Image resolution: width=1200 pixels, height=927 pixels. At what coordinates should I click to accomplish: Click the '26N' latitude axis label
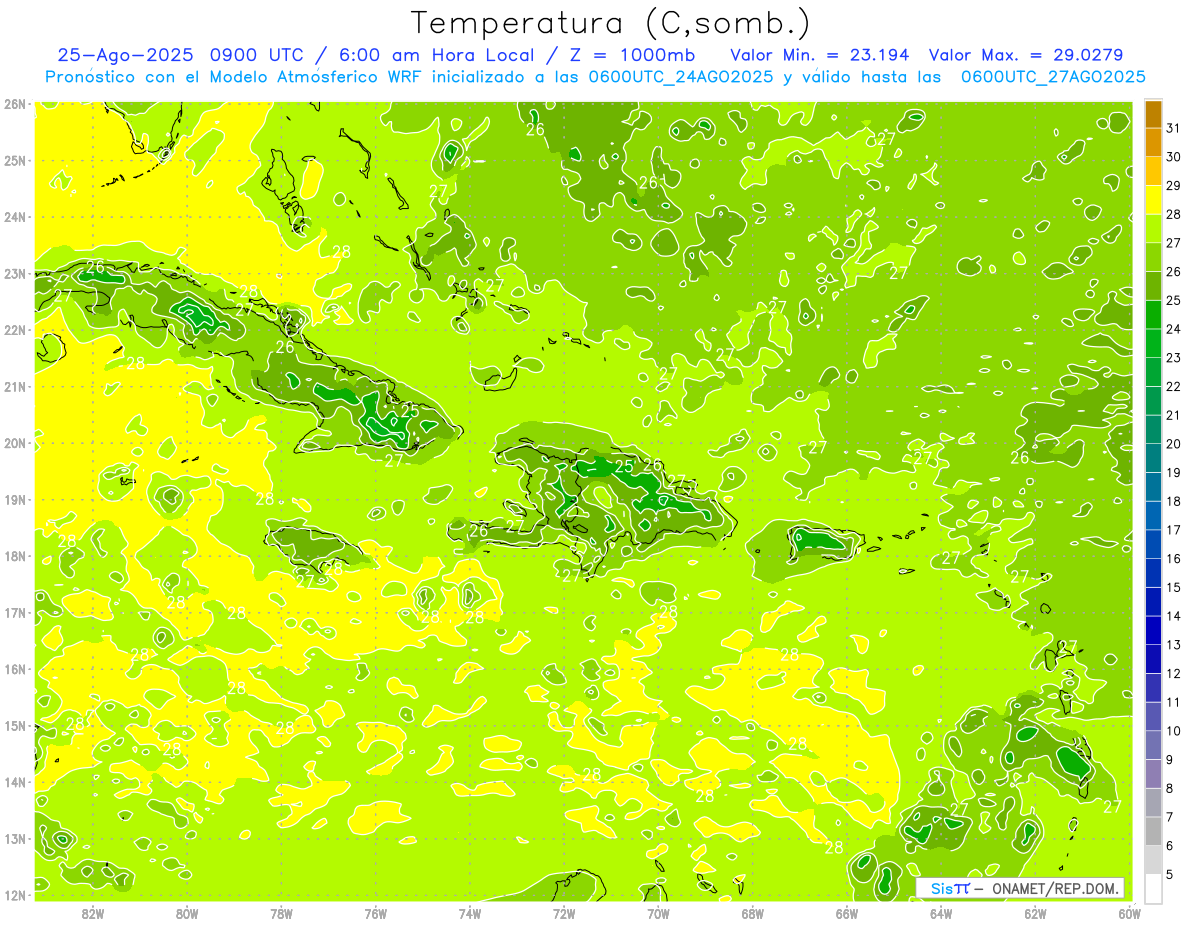point(15,104)
